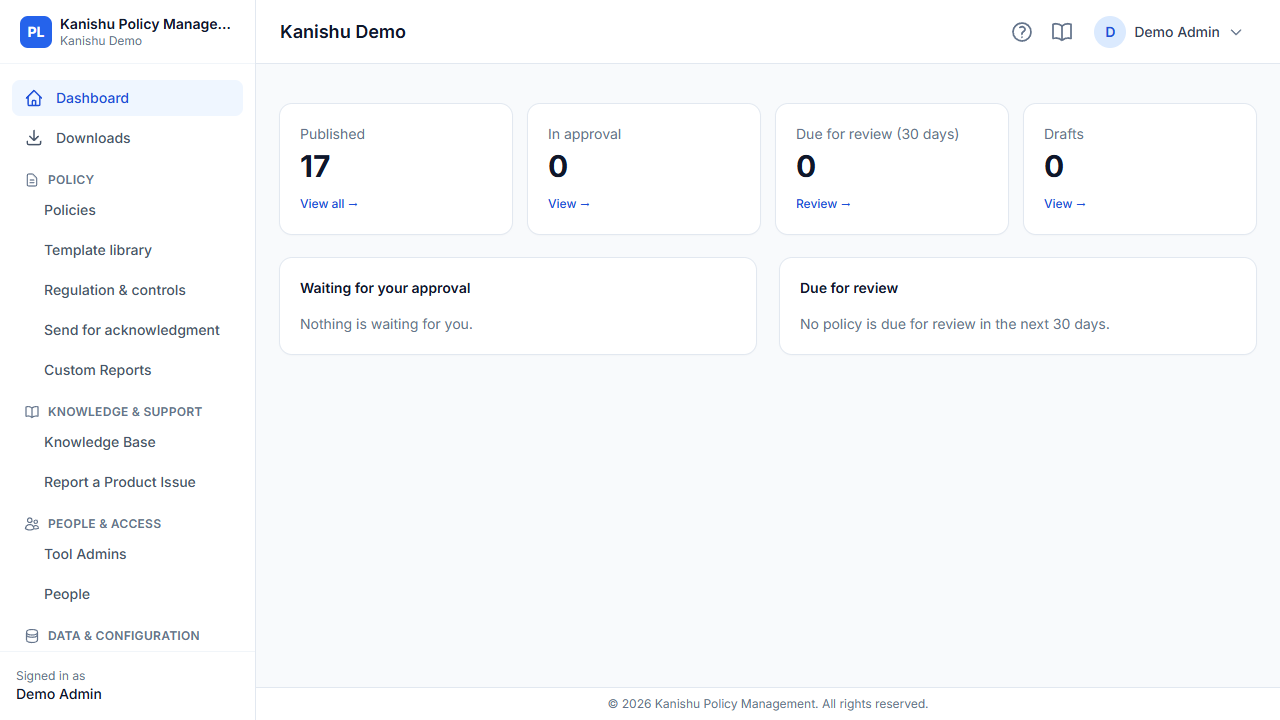Open the knowledge book icon in header
1280x720 pixels.
1062,32
